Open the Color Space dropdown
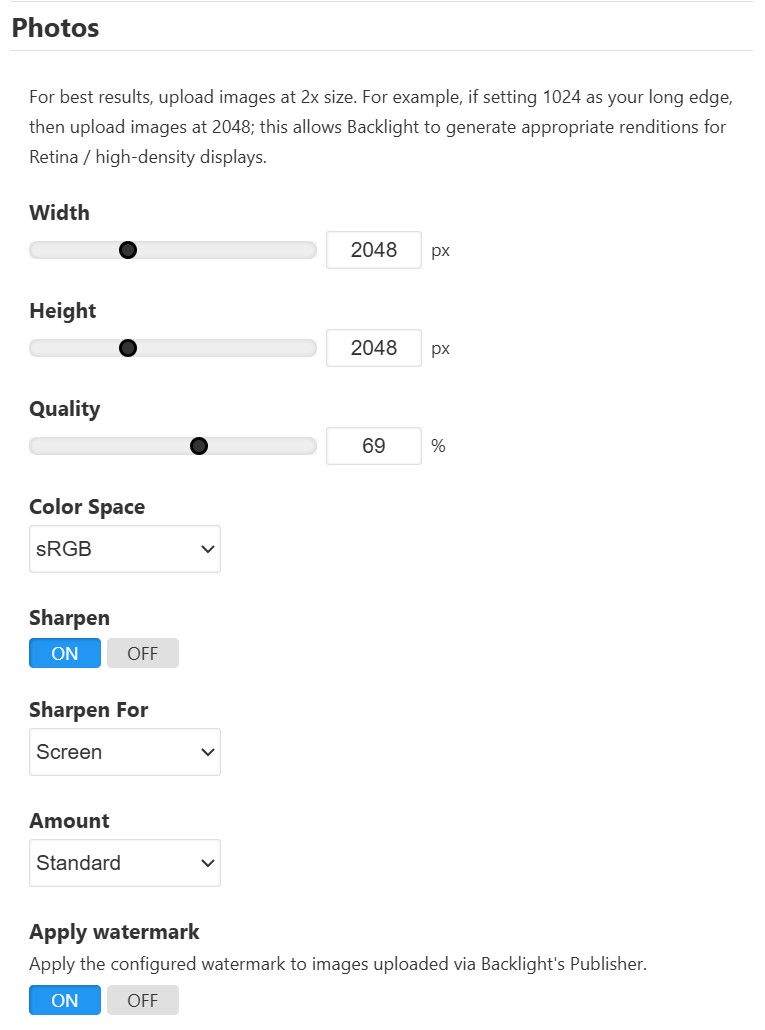This screenshot has height=1030, width=765. (x=125, y=549)
